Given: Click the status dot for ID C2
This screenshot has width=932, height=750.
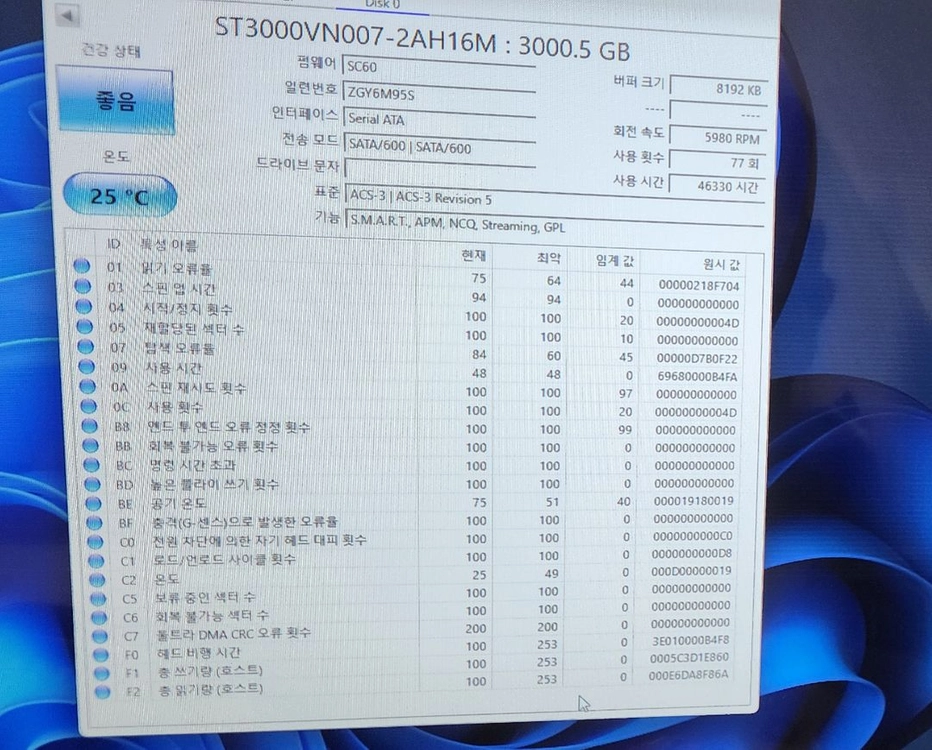Looking at the screenshot, I should (97, 580).
